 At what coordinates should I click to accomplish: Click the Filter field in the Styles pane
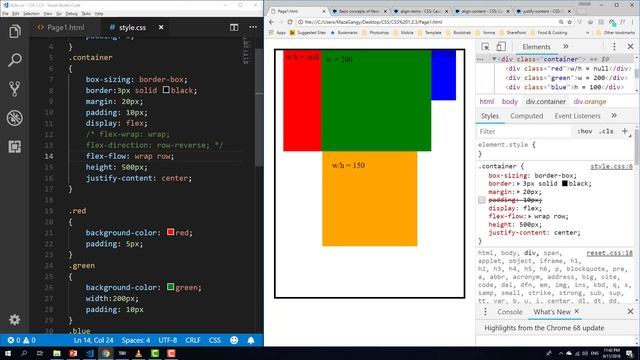pyautogui.click(x=524, y=131)
